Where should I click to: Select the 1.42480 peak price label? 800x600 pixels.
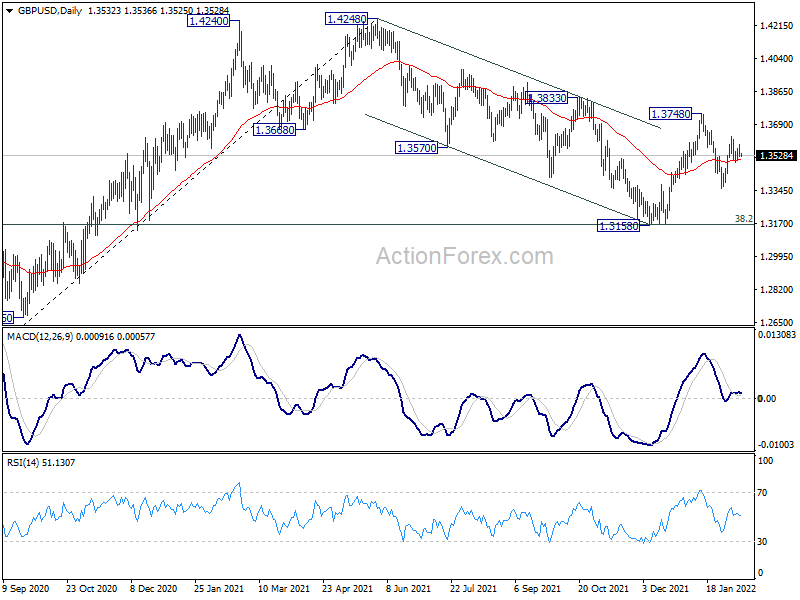346,19
